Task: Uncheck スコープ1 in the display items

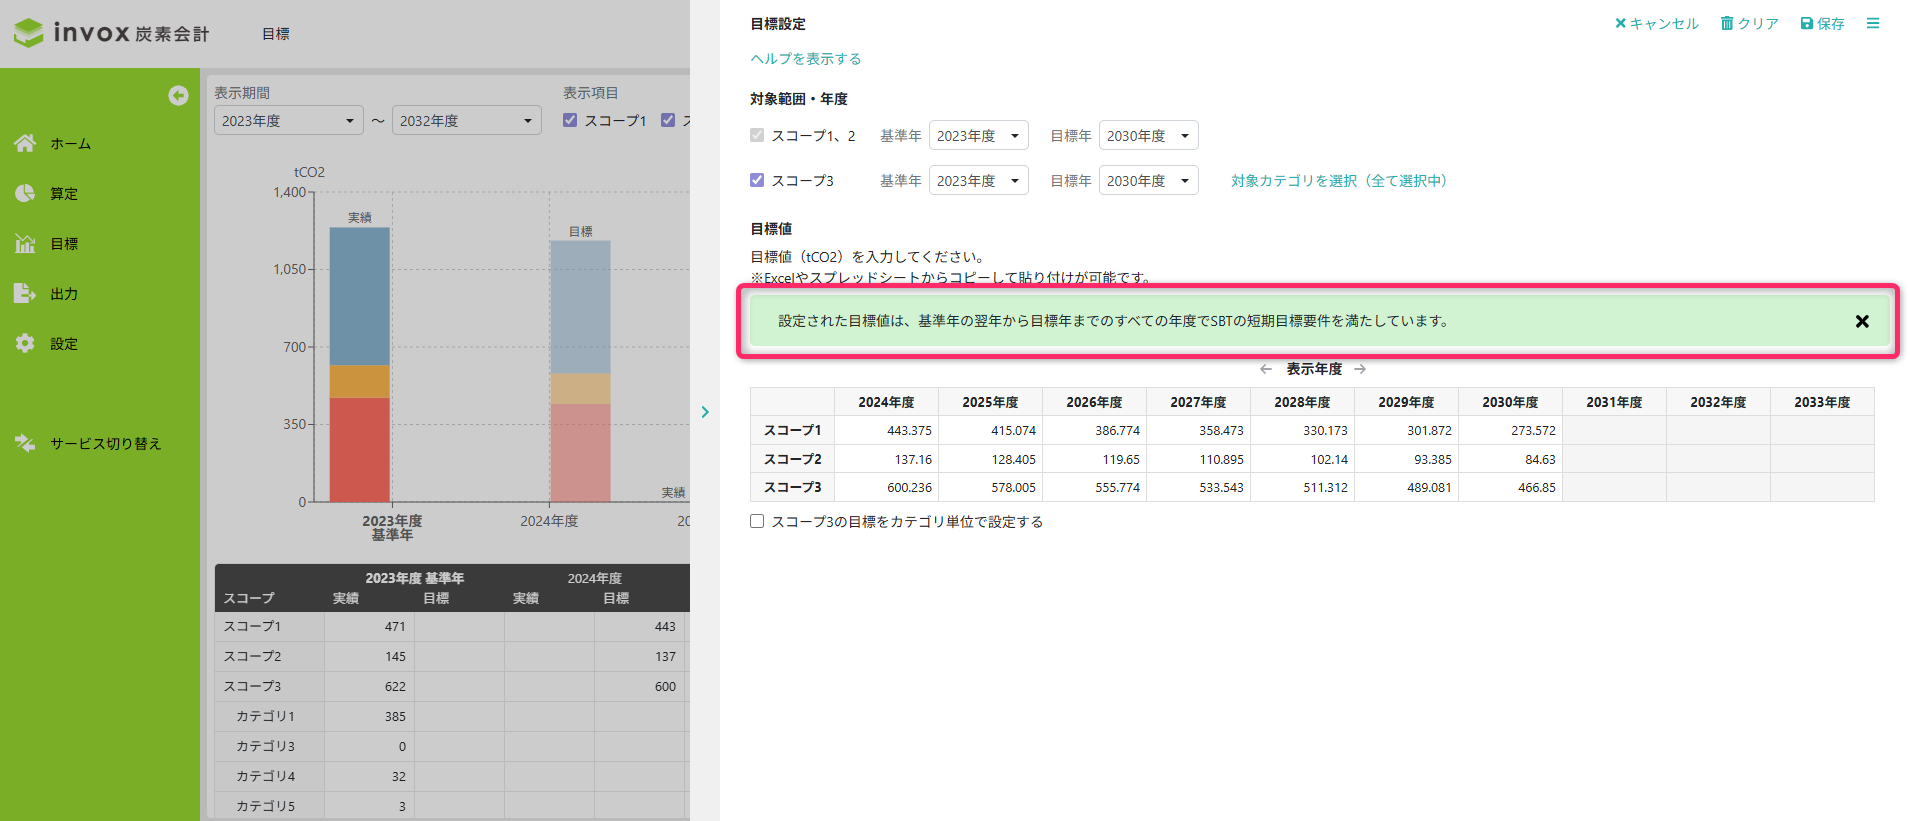Action: (570, 120)
